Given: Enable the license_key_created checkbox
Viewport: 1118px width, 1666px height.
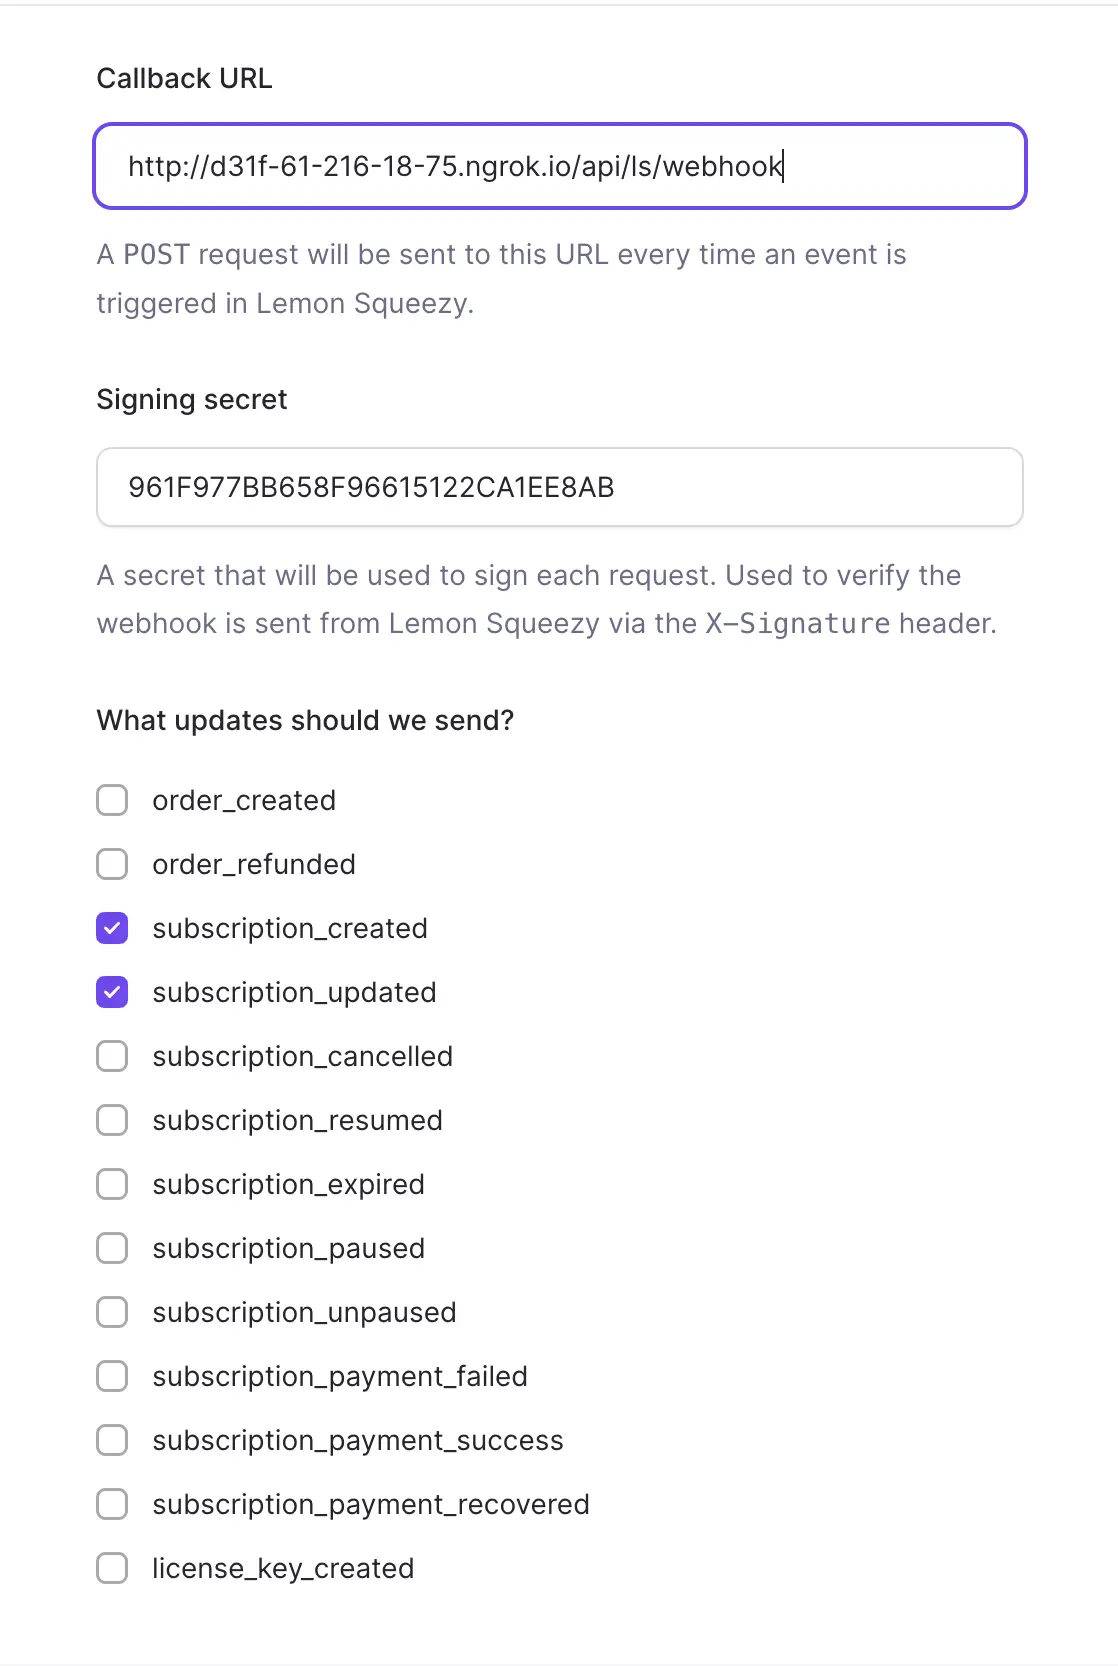Looking at the screenshot, I should (112, 1568).
